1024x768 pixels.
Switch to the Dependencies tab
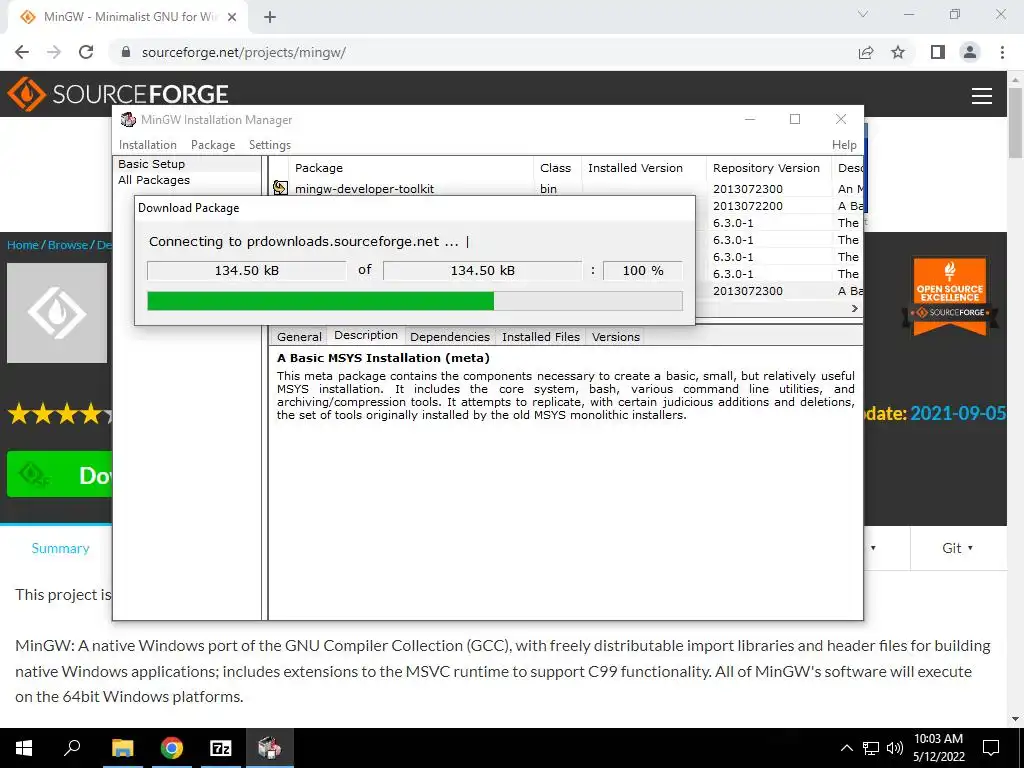(449, 336)
